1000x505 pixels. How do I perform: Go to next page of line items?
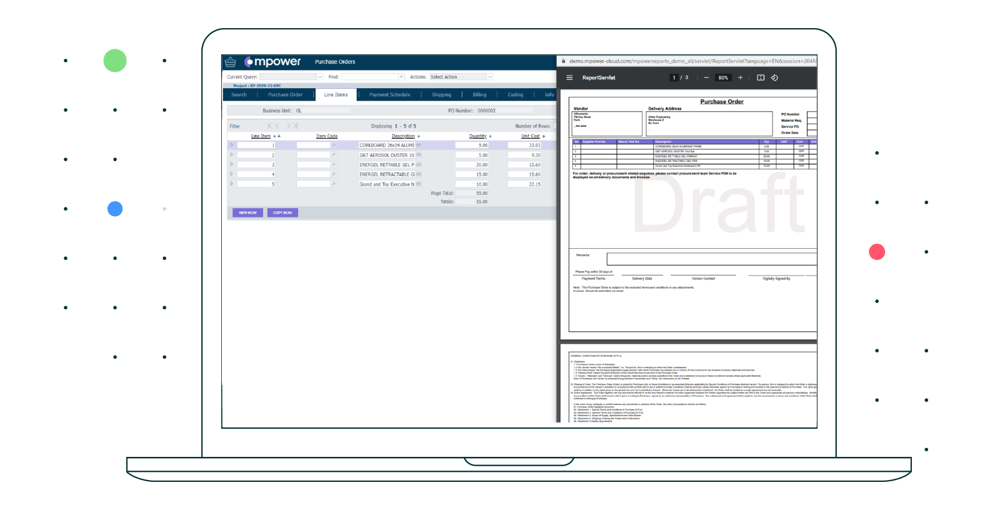(288, 126)
